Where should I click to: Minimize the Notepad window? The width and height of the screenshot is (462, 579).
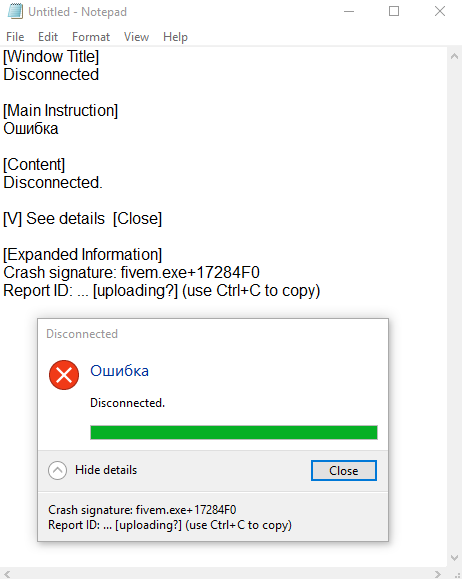pos(349,11)
